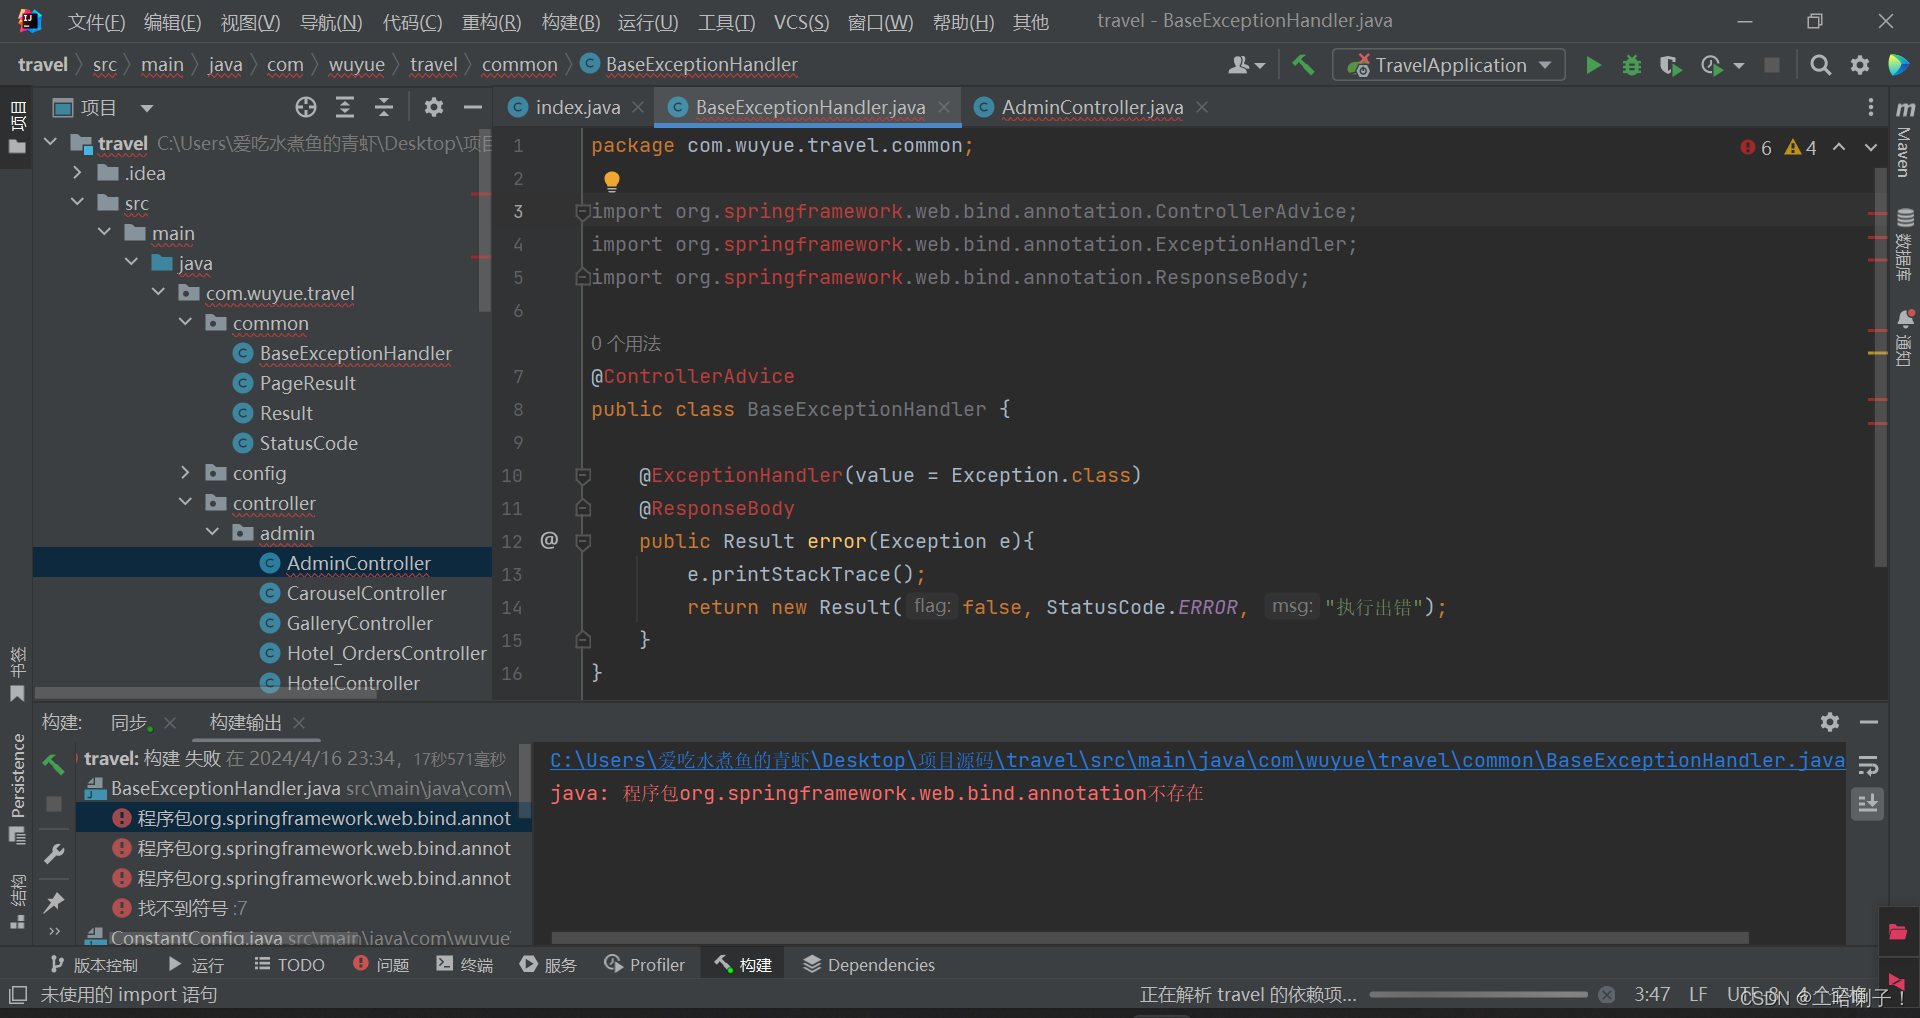Screen dimensions: 1920x1018
Task: Click the select opened file target icon
Action: [306, 107]
